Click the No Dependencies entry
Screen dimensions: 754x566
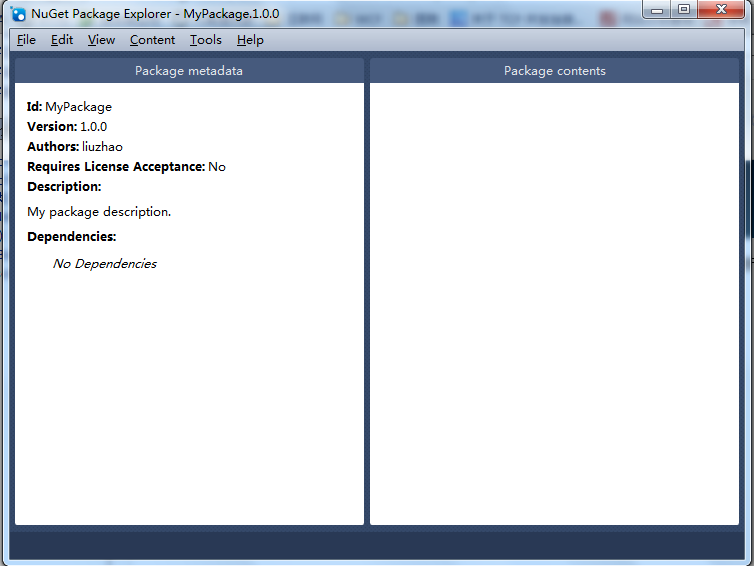[x=105, y=264]
